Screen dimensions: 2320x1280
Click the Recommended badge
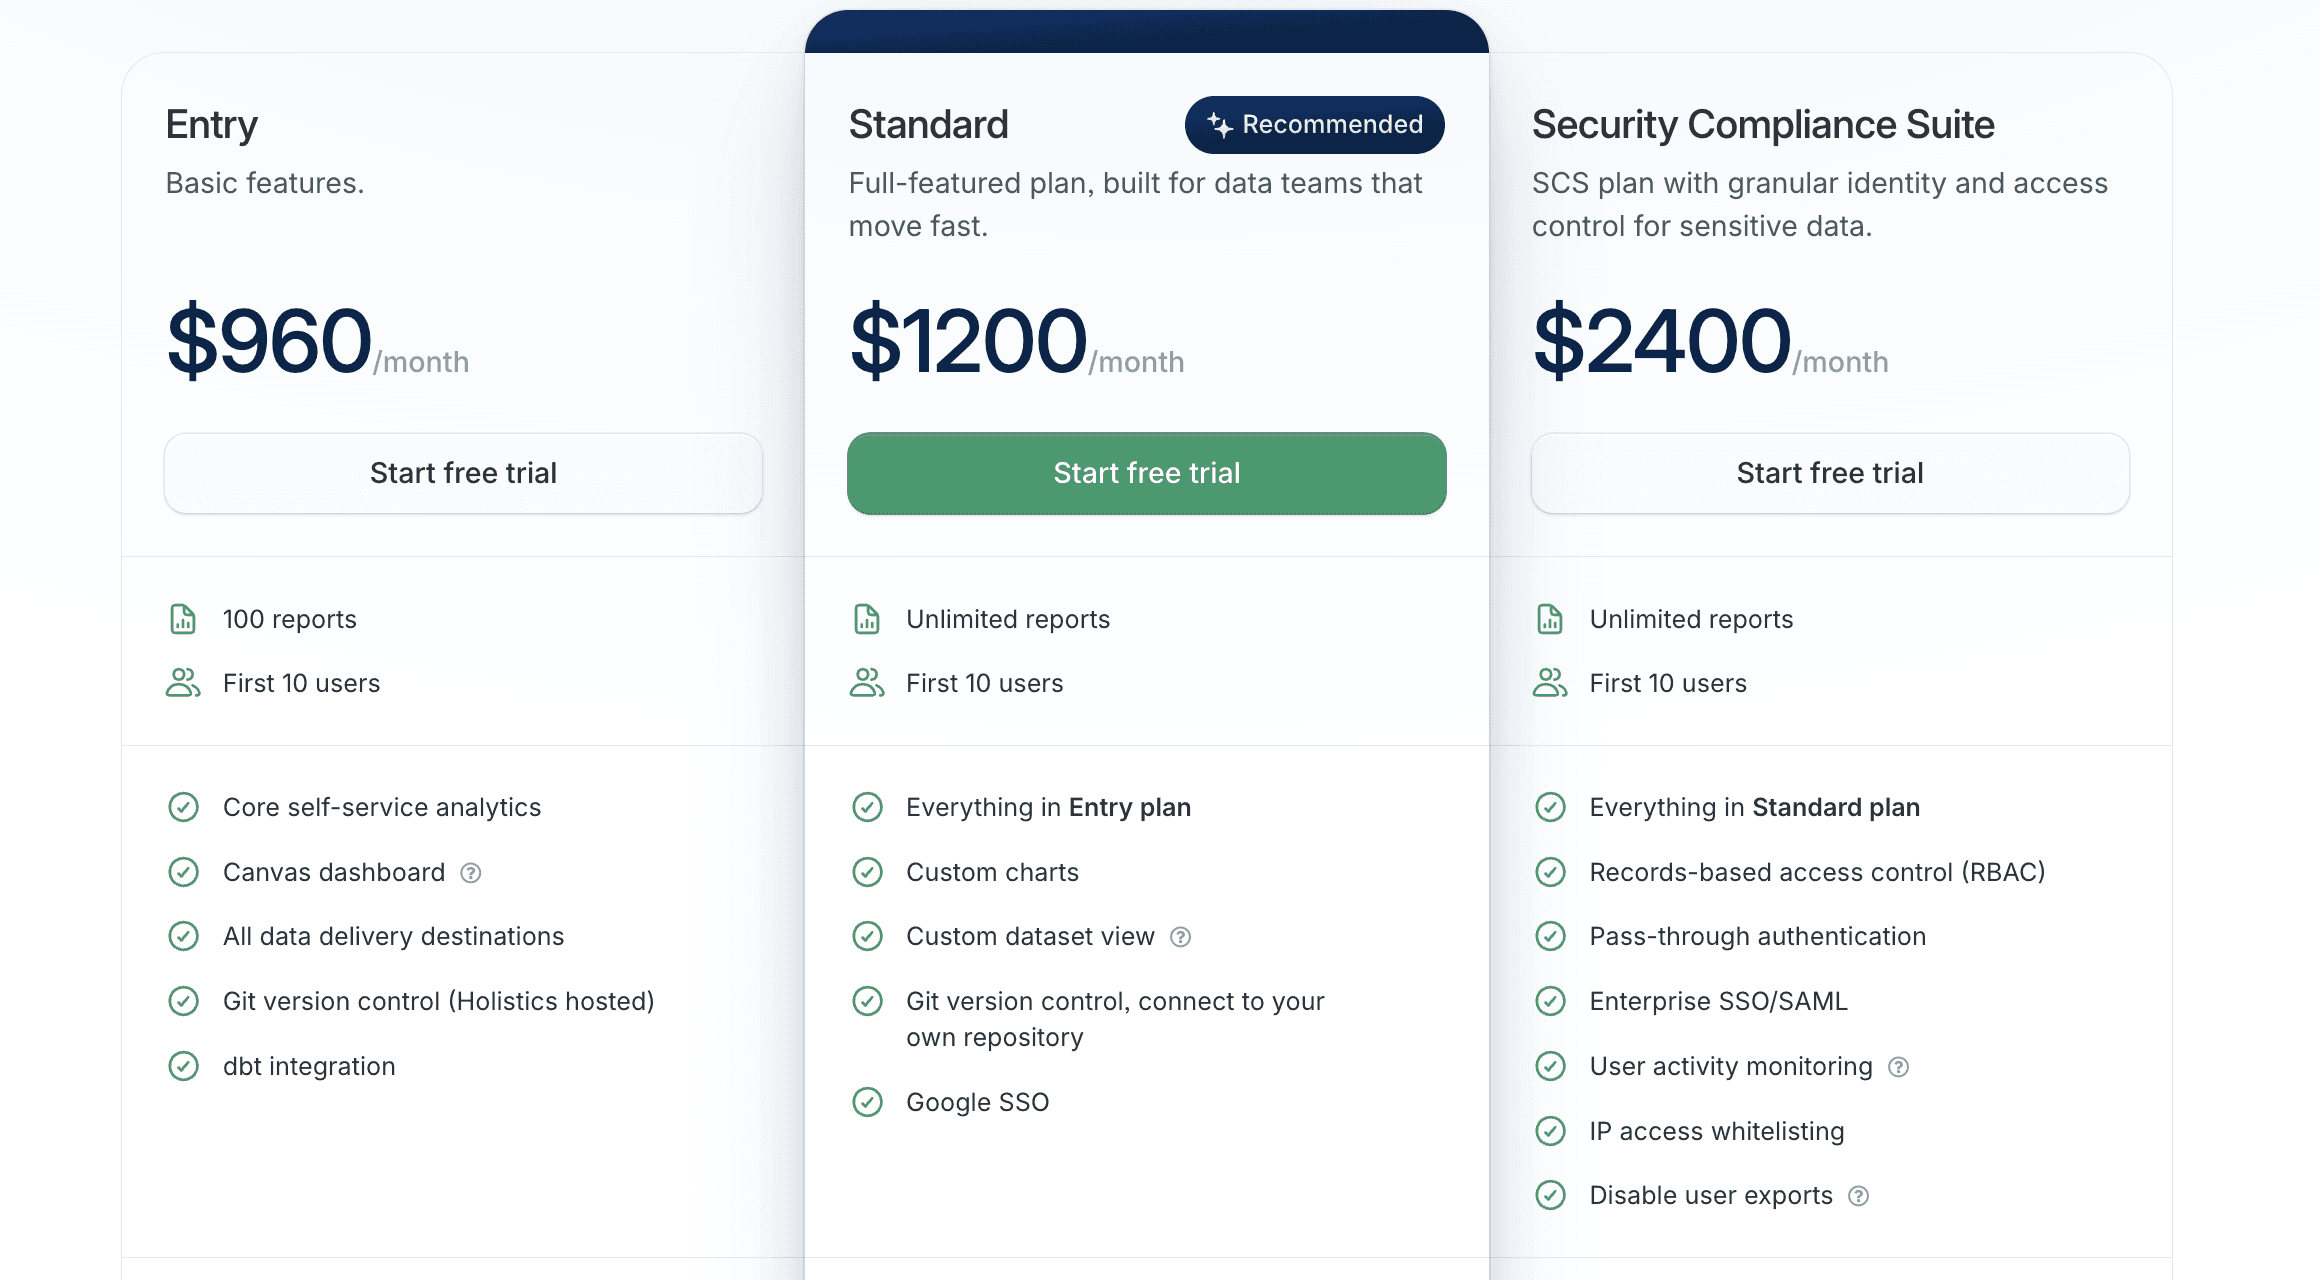(x=1314, y=125)
